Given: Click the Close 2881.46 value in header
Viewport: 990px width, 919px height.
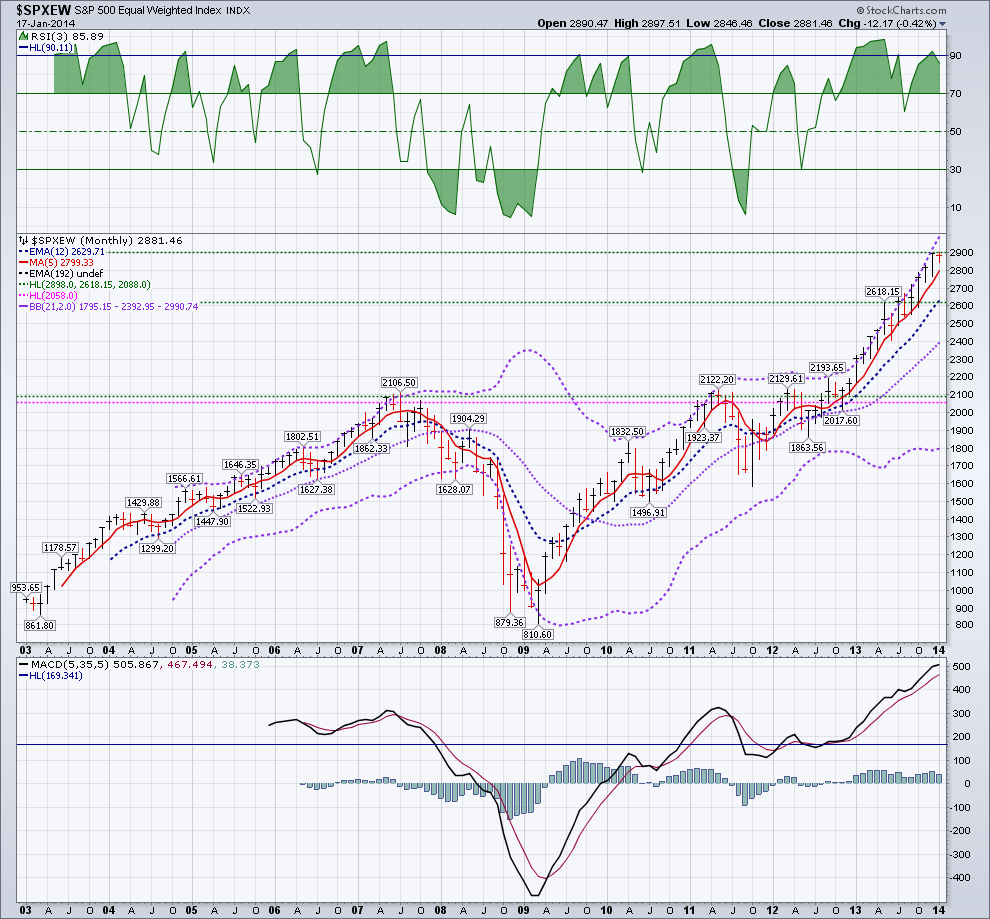Looking at the screenshot, I should coord(842,22).
